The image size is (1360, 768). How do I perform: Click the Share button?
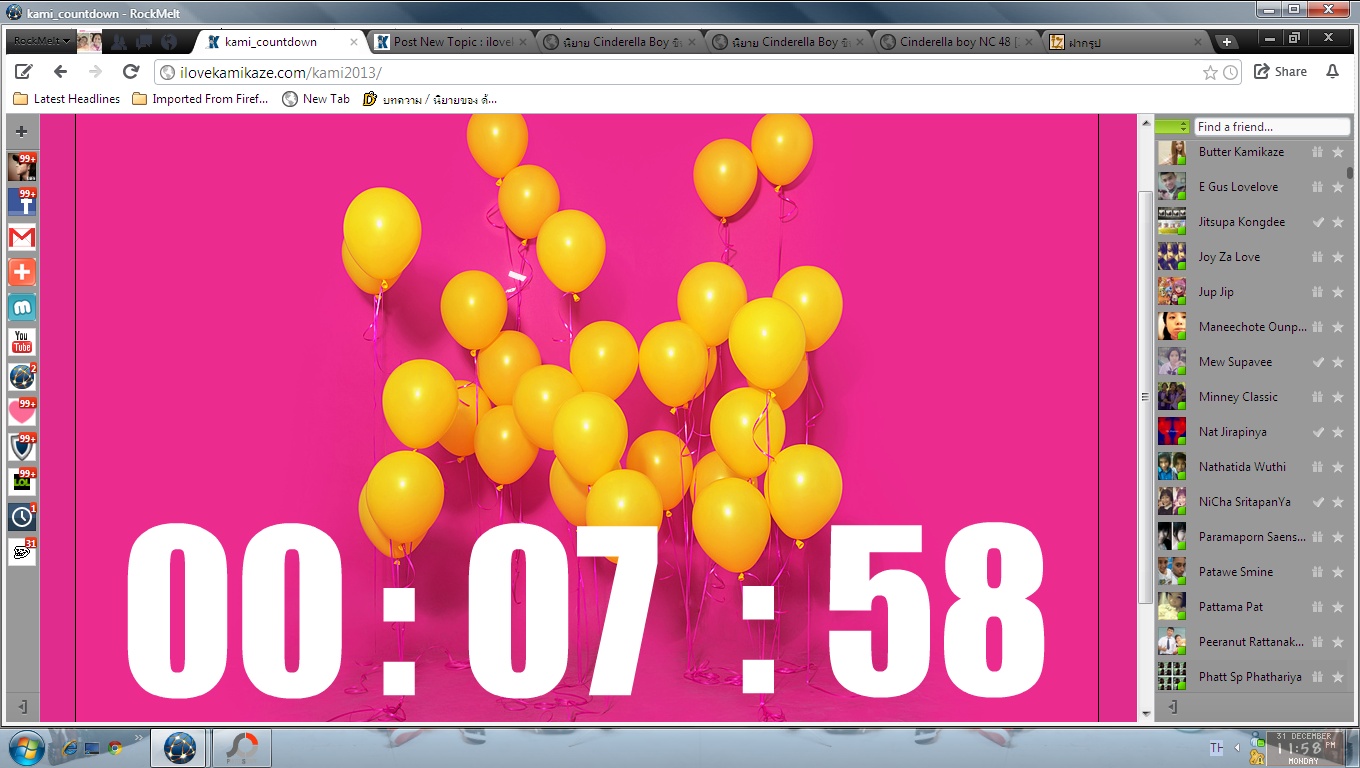[x=1280, y=72]
